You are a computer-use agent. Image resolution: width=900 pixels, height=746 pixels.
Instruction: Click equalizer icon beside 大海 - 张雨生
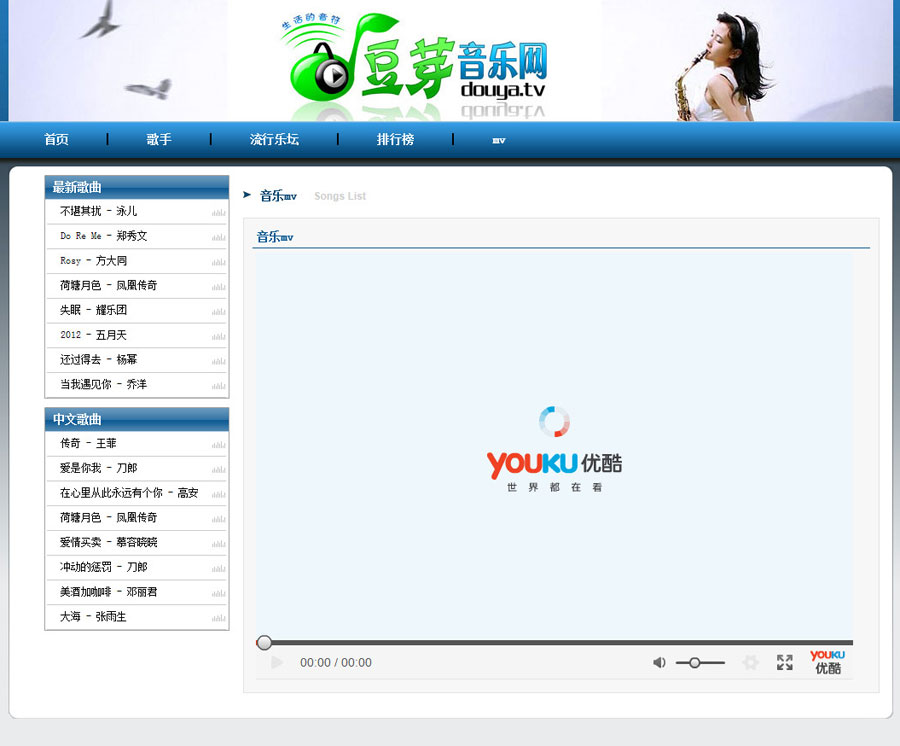(x=219, y=617)
